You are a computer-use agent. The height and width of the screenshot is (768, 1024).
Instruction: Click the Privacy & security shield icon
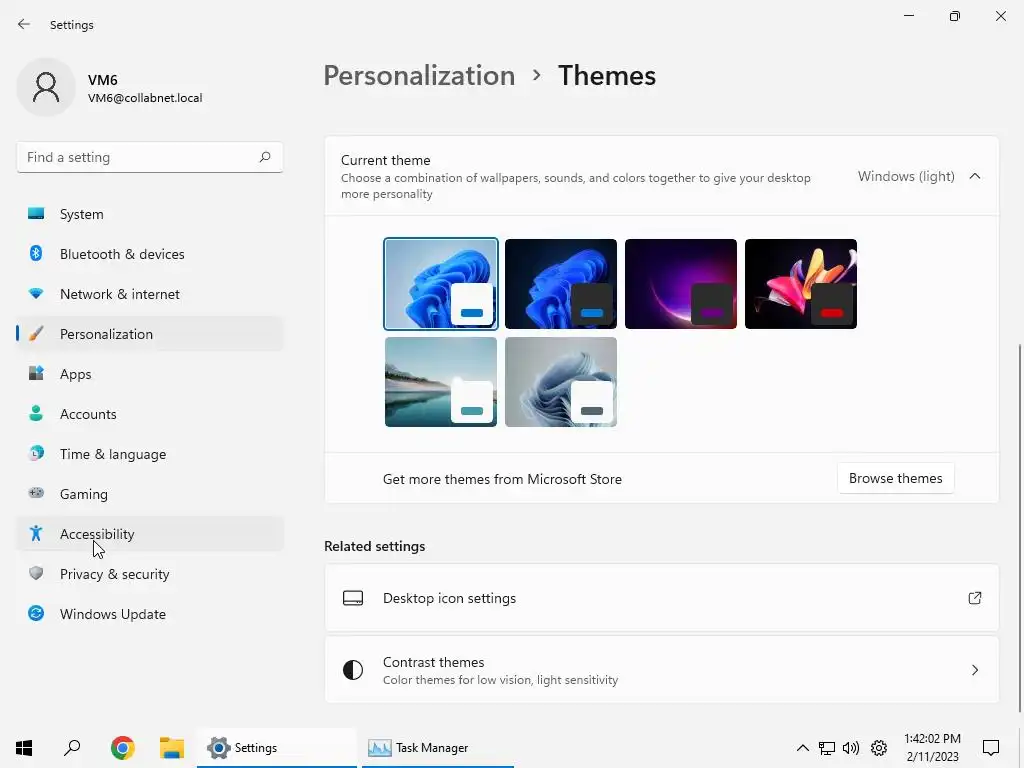click(36, 573)
